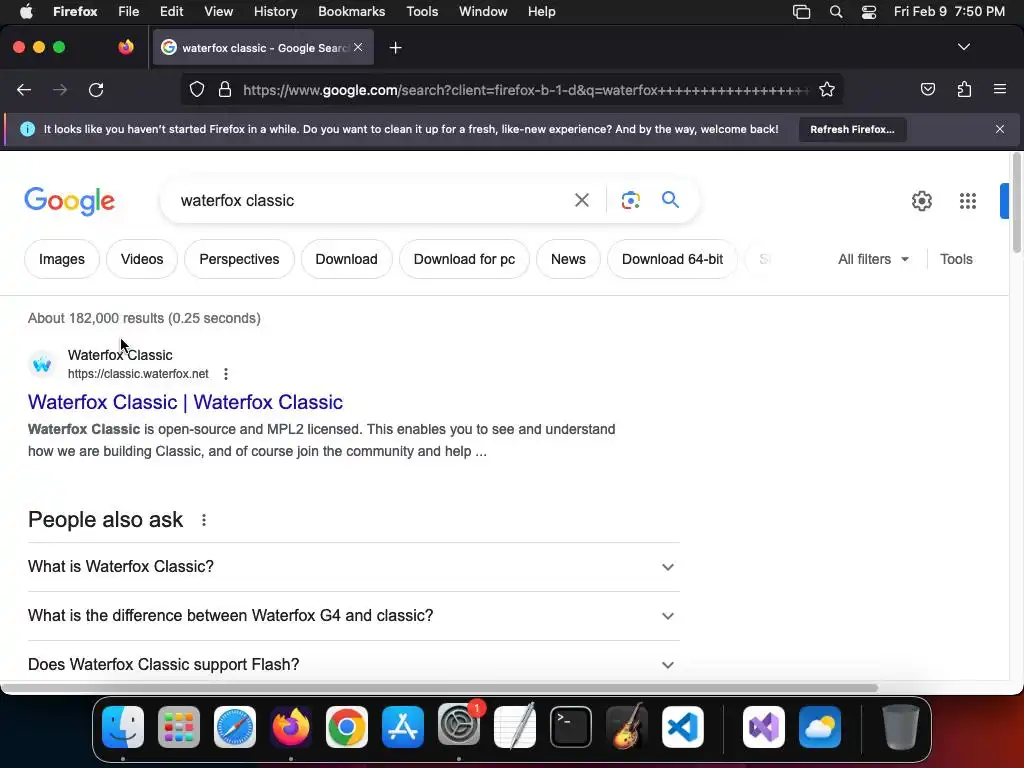Go to Google homepage via Google logo
Viewport: 1024px width, 768px height.
click(x=69, y=200)
